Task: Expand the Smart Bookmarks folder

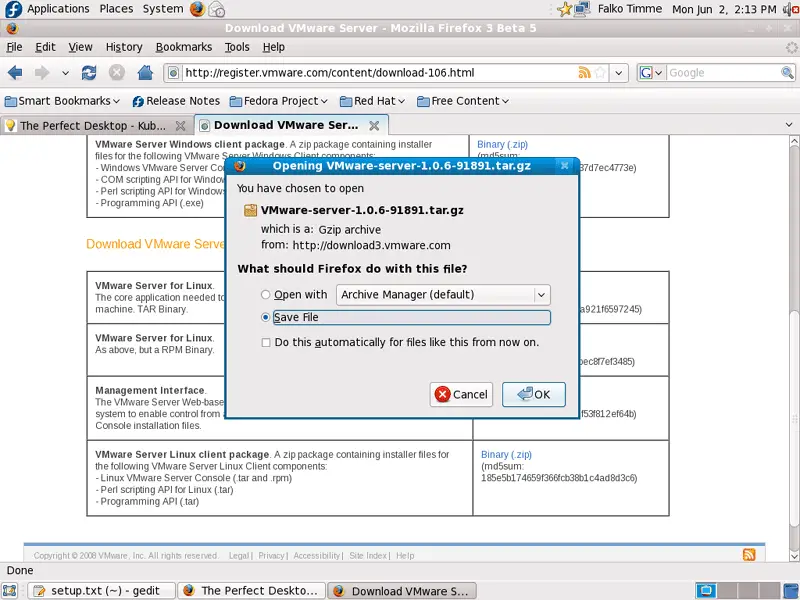Action: (x=62, y=101)
